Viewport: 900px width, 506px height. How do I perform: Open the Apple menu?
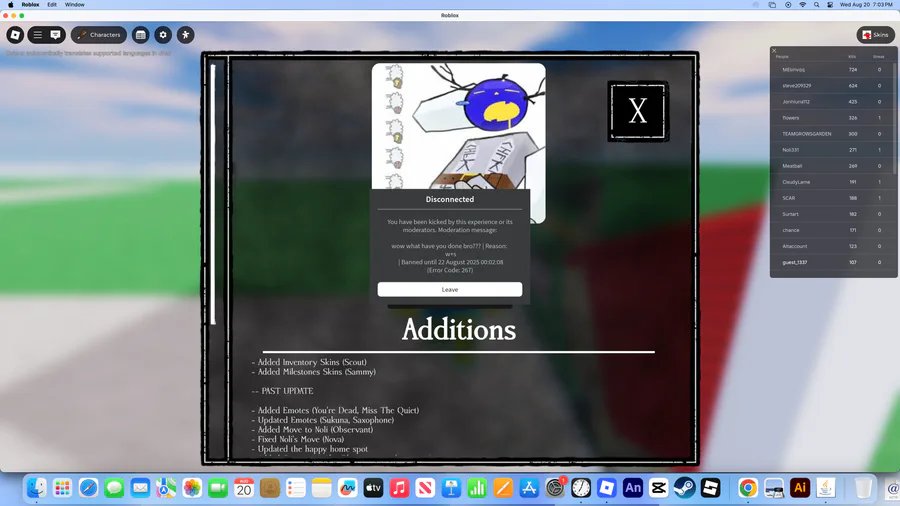click(x=10, y=5)
